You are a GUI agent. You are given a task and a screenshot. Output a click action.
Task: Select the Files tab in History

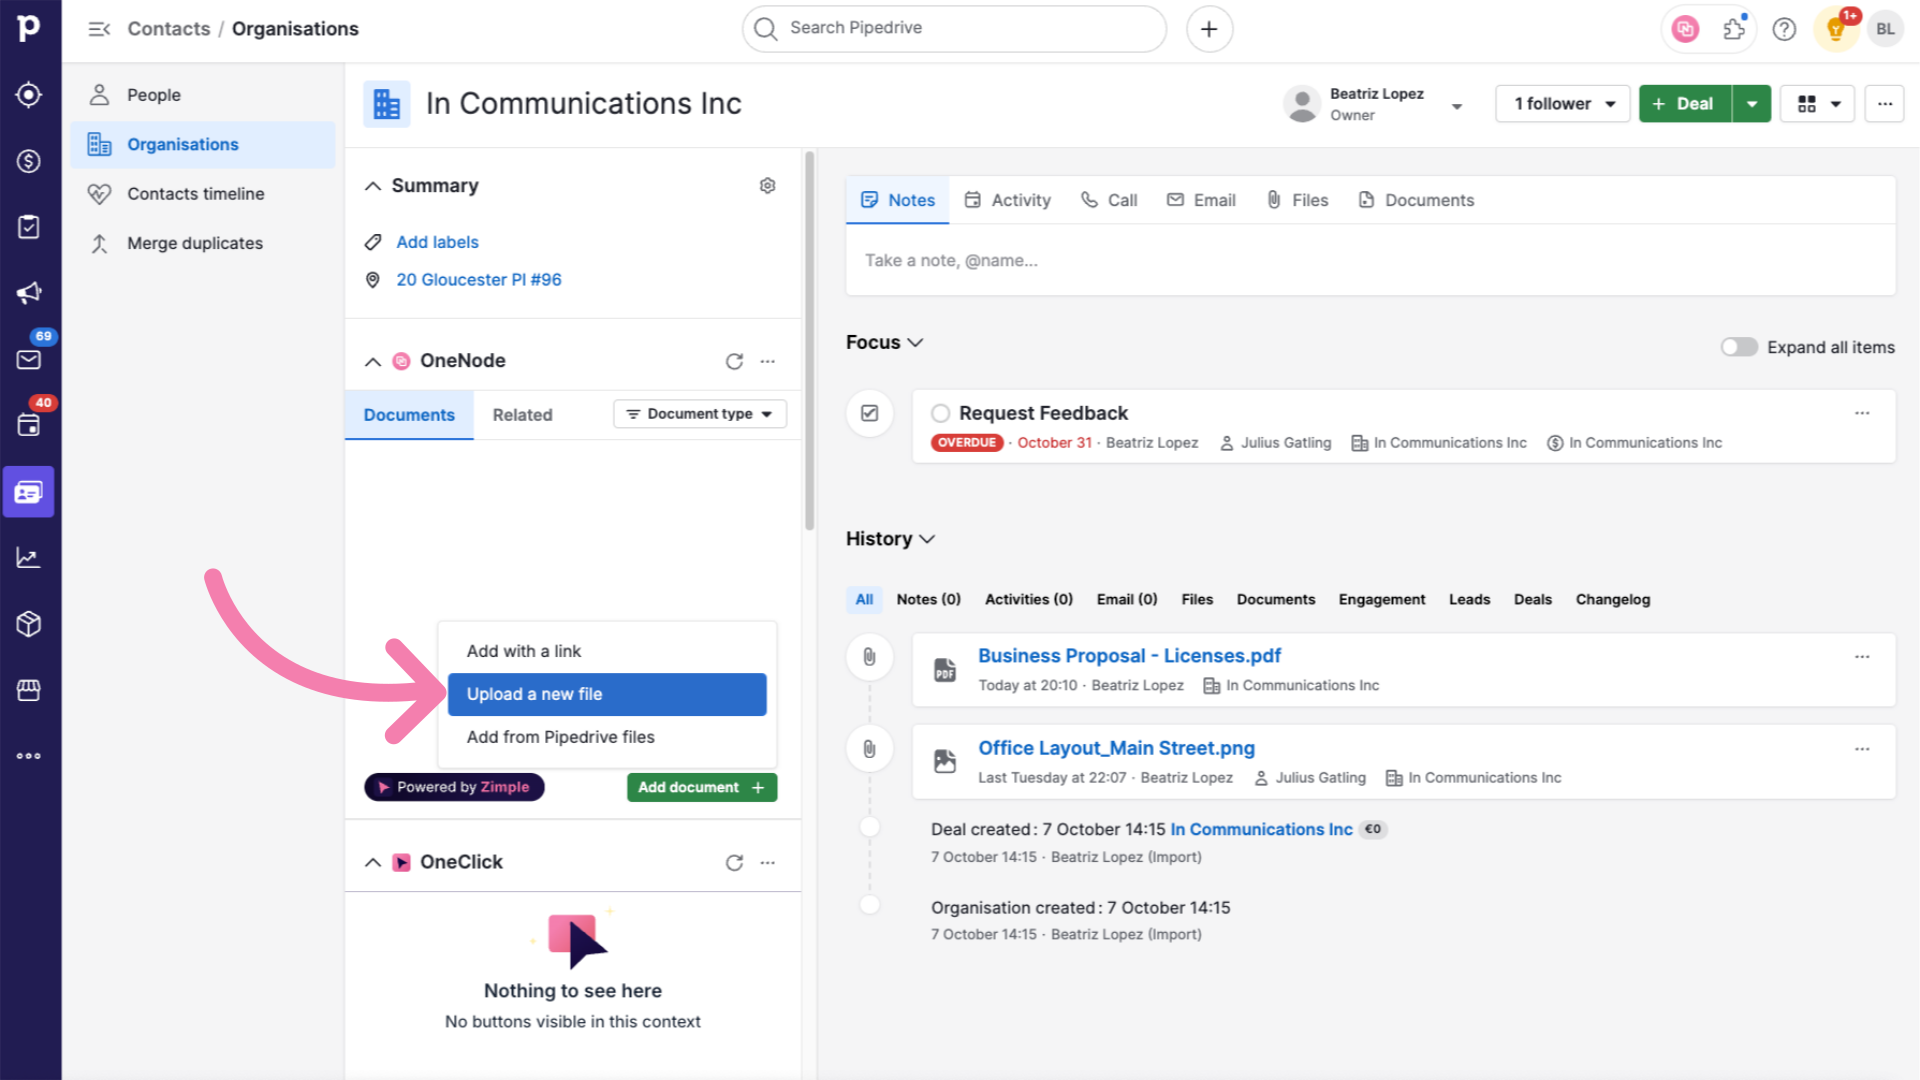(1196, 600)
